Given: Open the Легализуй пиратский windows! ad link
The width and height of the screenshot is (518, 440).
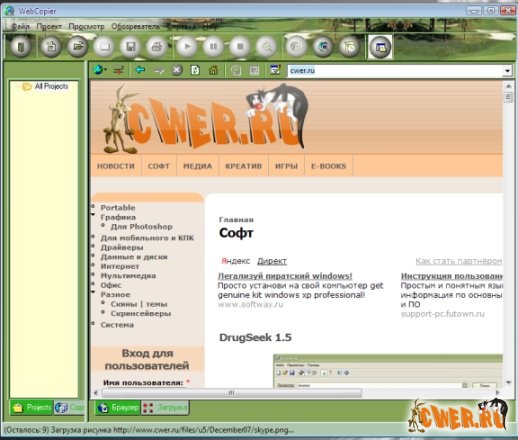Looking at the screenshot, I should click(x=285, y=276).
